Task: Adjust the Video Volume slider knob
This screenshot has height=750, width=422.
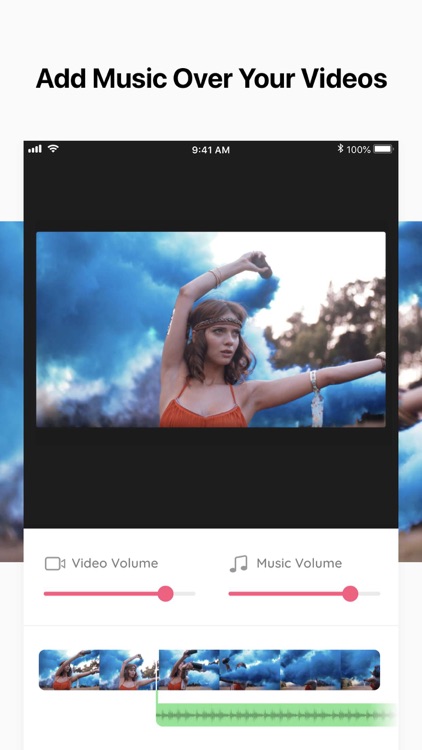Action: pyautogui.click(x=166, y=594)
